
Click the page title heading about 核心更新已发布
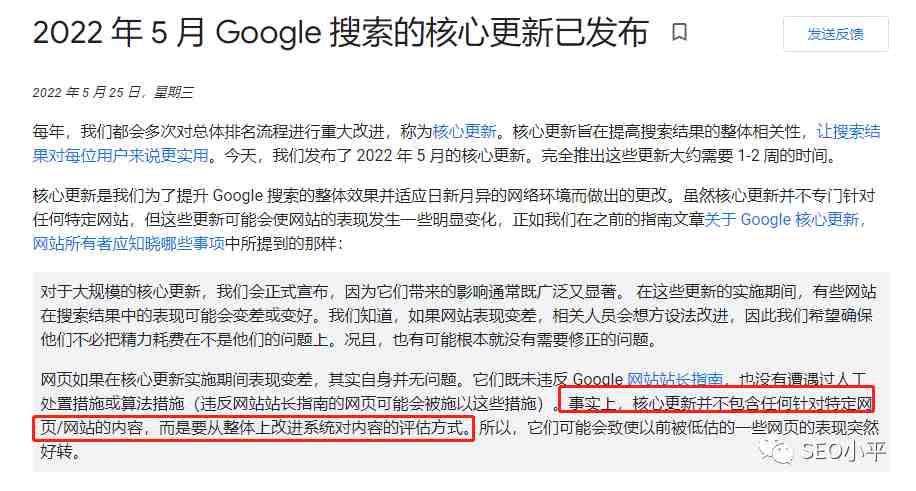coord(341,32)
